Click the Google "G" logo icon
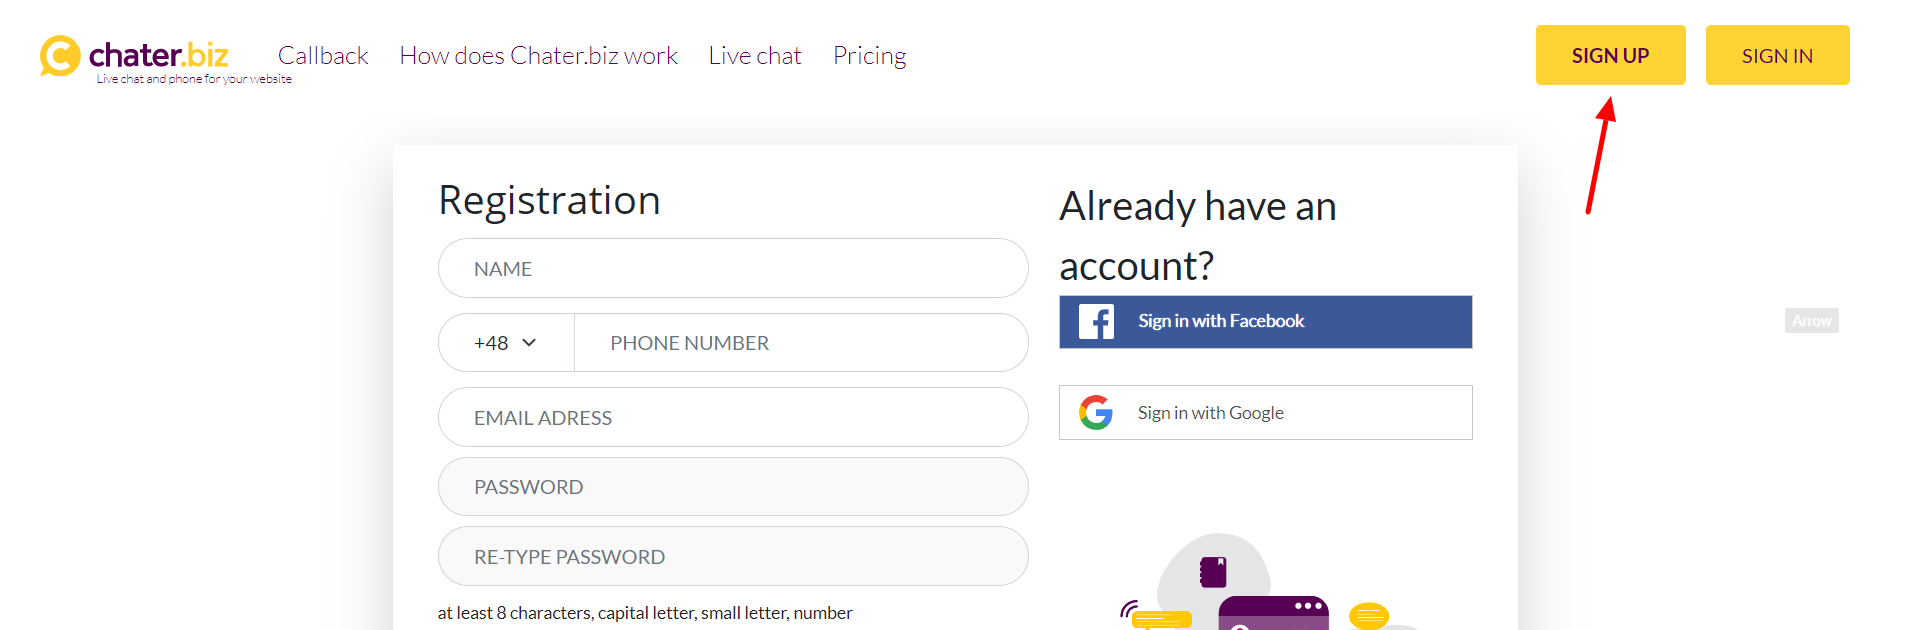The height and width of the screenshot is (630, 1907). pyautogui.click(x=1096, y=412)
